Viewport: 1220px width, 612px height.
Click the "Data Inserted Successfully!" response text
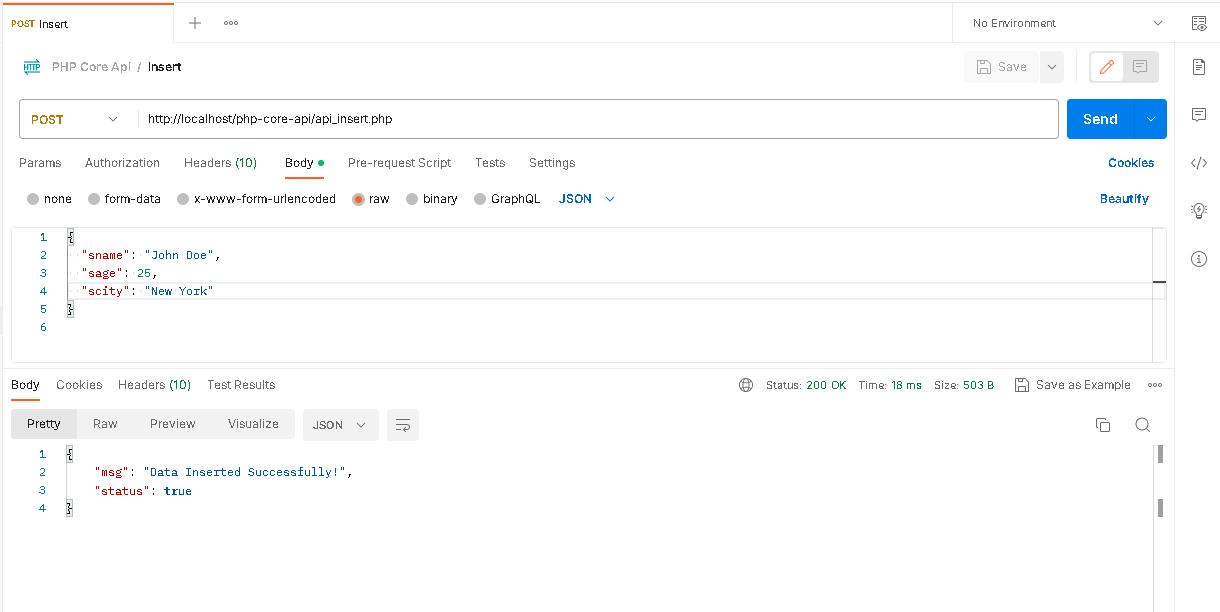[x=247, y=472]
